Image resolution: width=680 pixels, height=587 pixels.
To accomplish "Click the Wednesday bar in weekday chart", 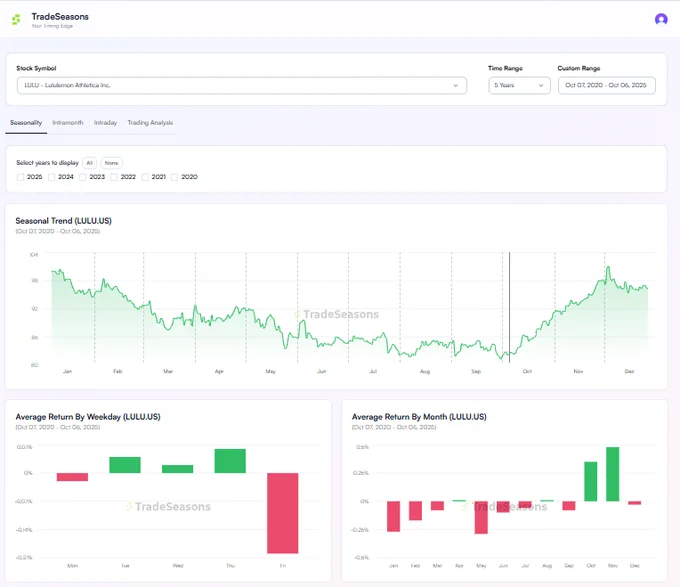I will (x=177, y=469).
